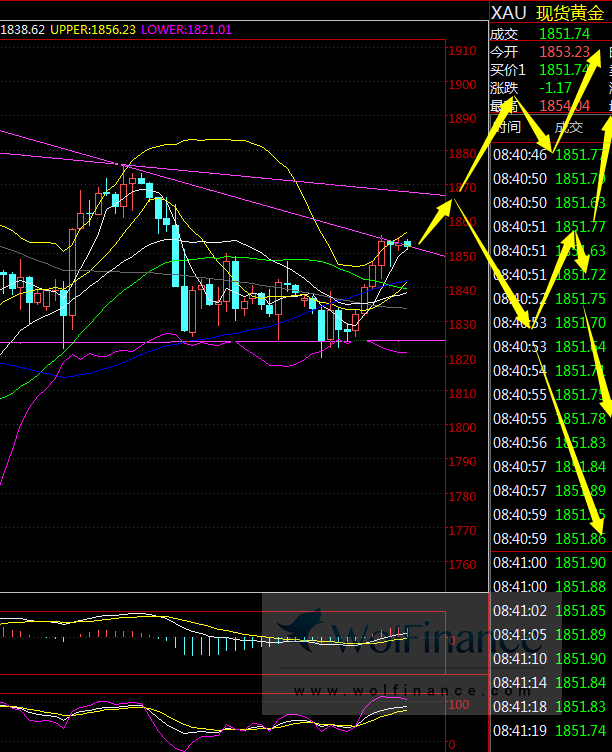Click the 时间 column header

pyautogui.click(x=507, y=127)
